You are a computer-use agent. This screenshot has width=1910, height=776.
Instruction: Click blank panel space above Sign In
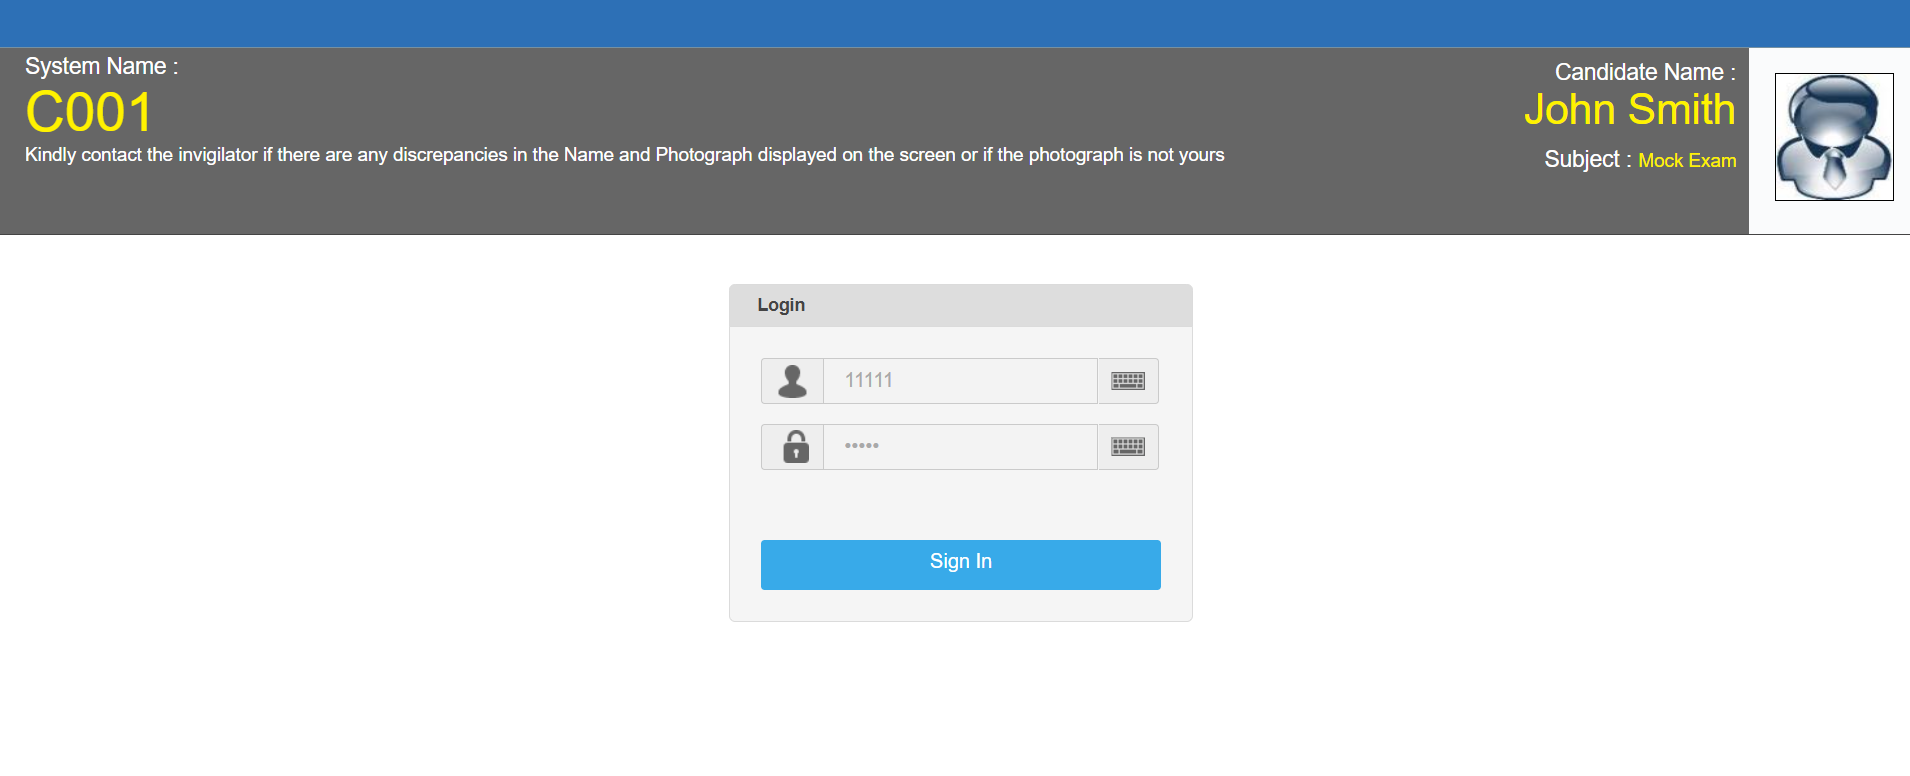click(x=960, y=505)
